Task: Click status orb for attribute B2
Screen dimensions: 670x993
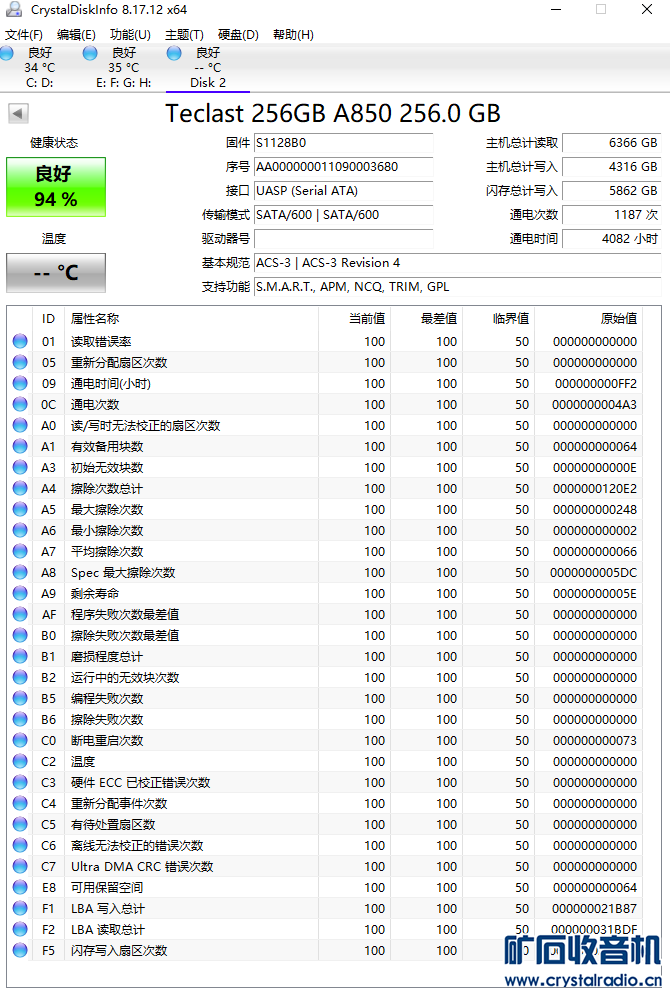Action: click(x=20, y=677)
